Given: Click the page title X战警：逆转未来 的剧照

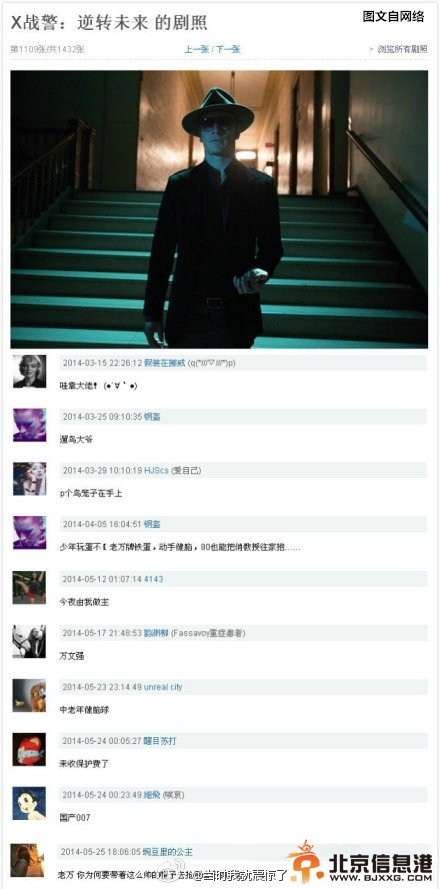Looking at the screenshot, I should coord(109,23).
